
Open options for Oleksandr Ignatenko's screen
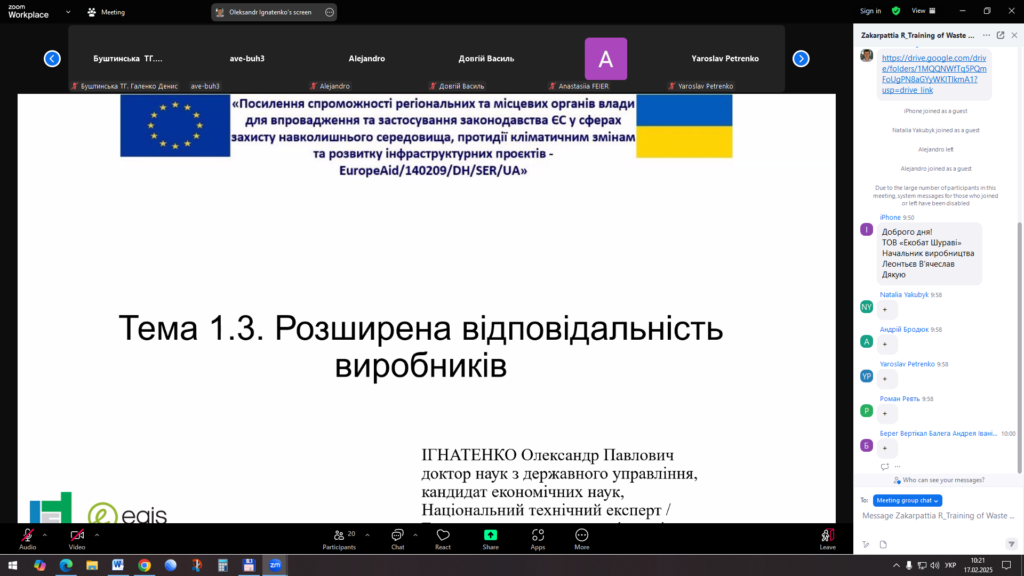click(x=329, y=12)
